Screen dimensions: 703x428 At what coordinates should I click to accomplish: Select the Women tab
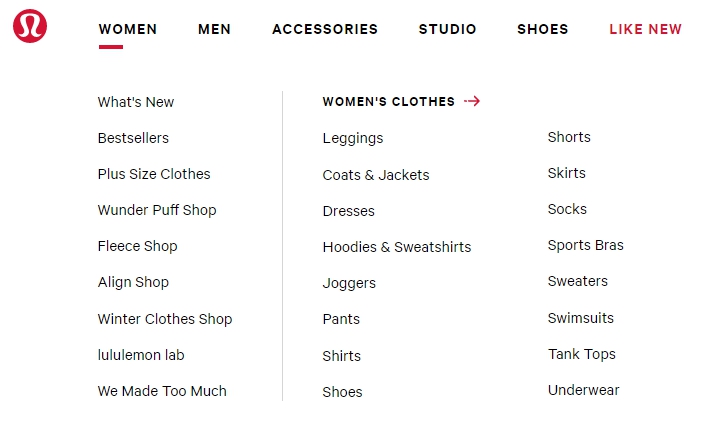tap(128, 29)
